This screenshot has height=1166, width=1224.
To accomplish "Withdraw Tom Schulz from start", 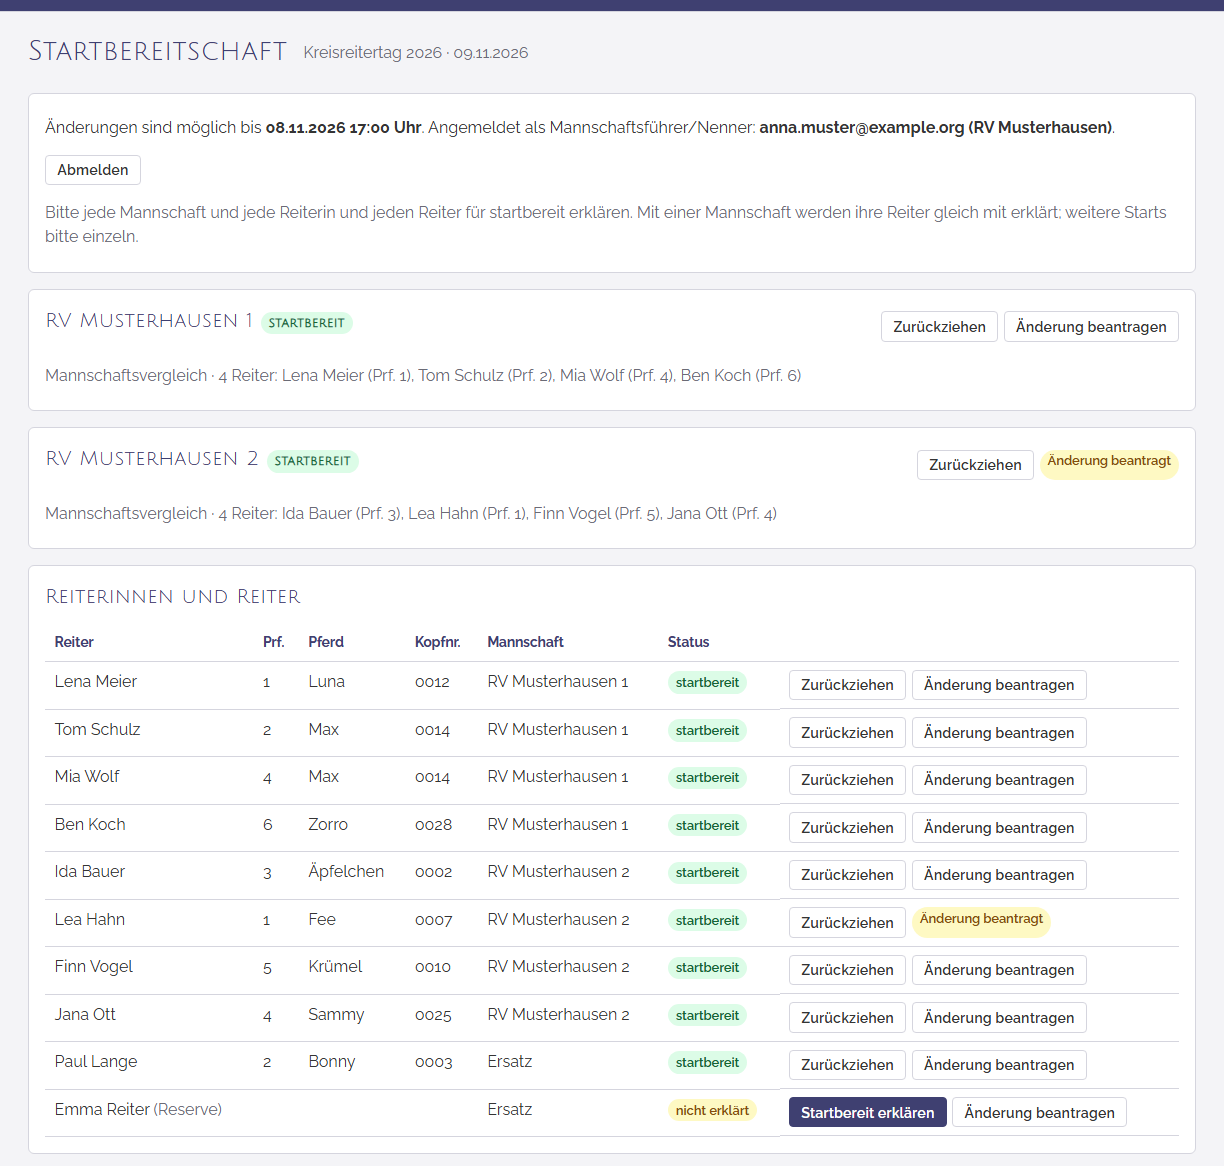I will (847, 733).
